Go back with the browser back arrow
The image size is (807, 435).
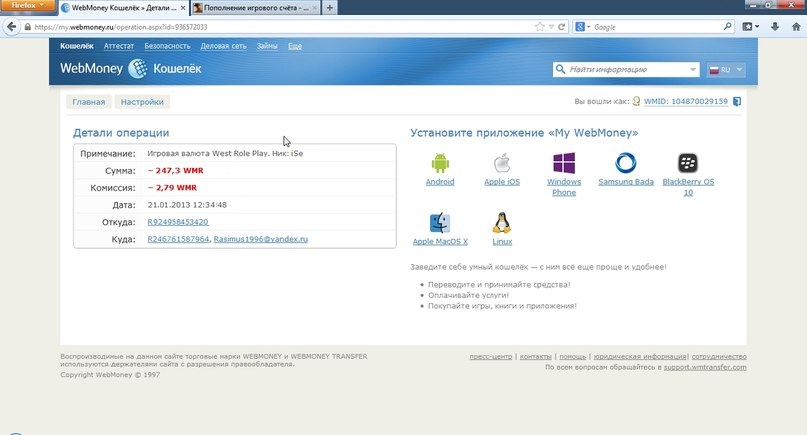click(x=11, y=27)
